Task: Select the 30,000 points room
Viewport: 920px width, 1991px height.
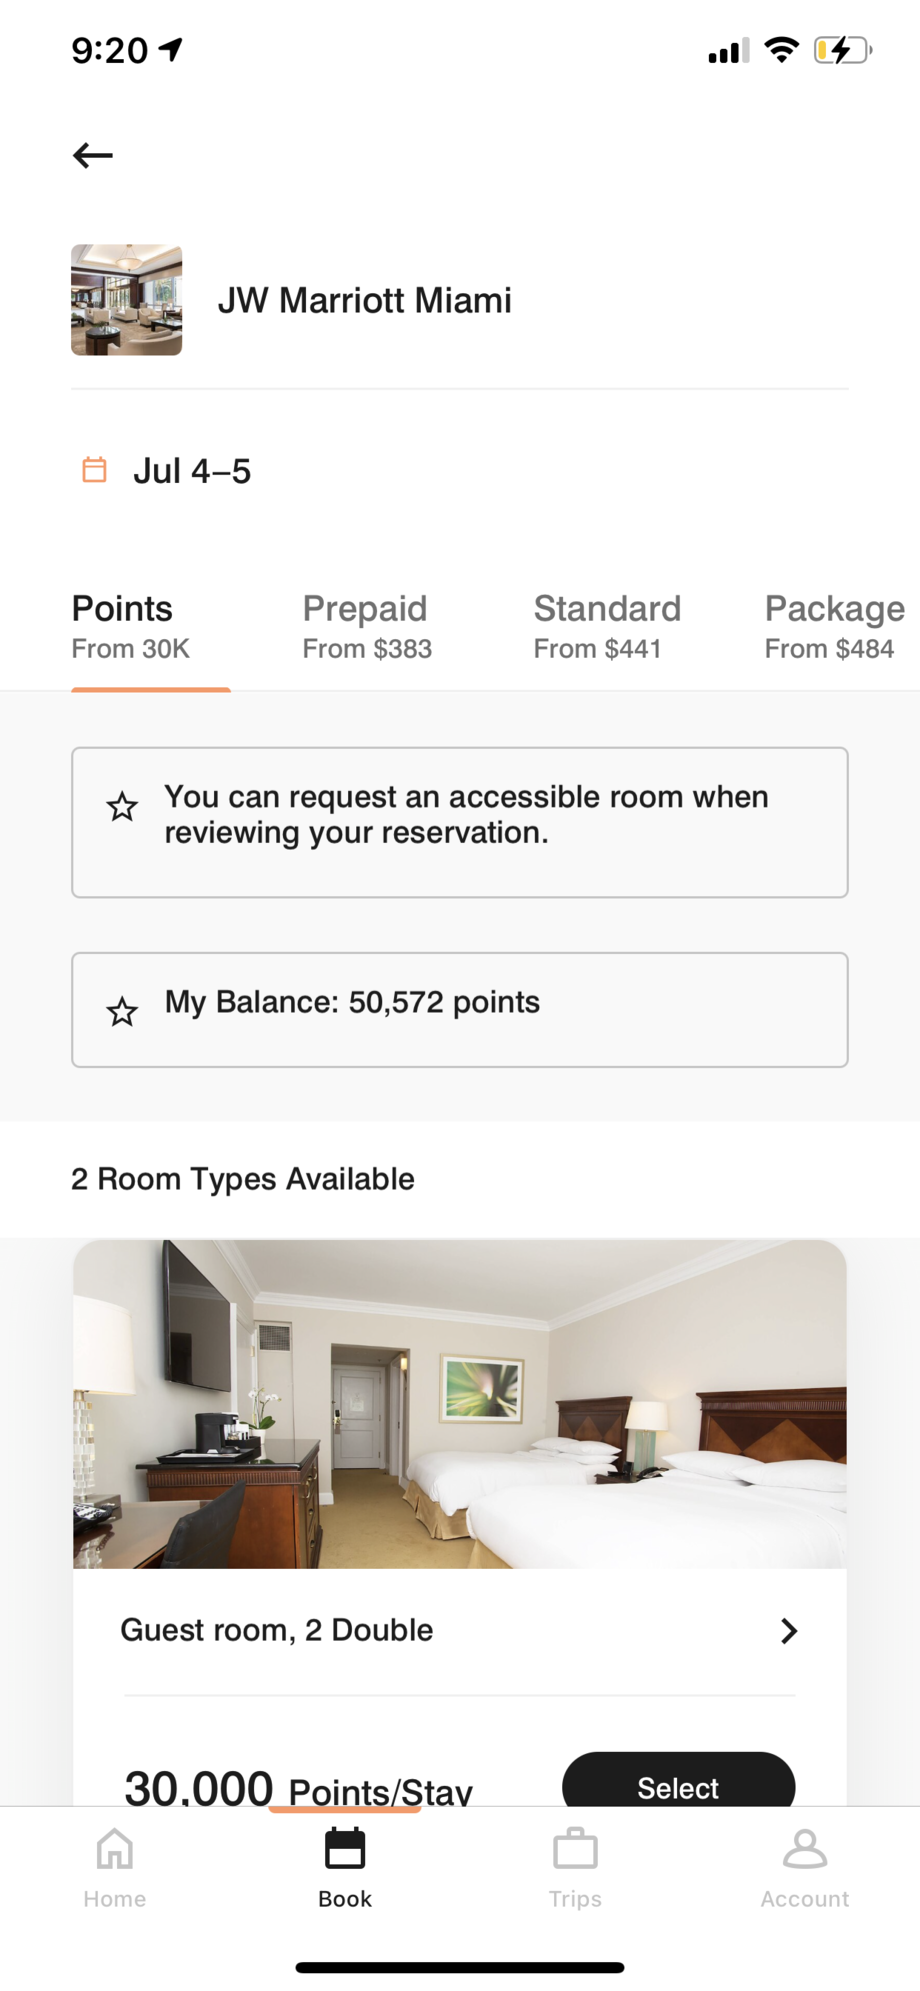Action: [x=678, y=1780]
